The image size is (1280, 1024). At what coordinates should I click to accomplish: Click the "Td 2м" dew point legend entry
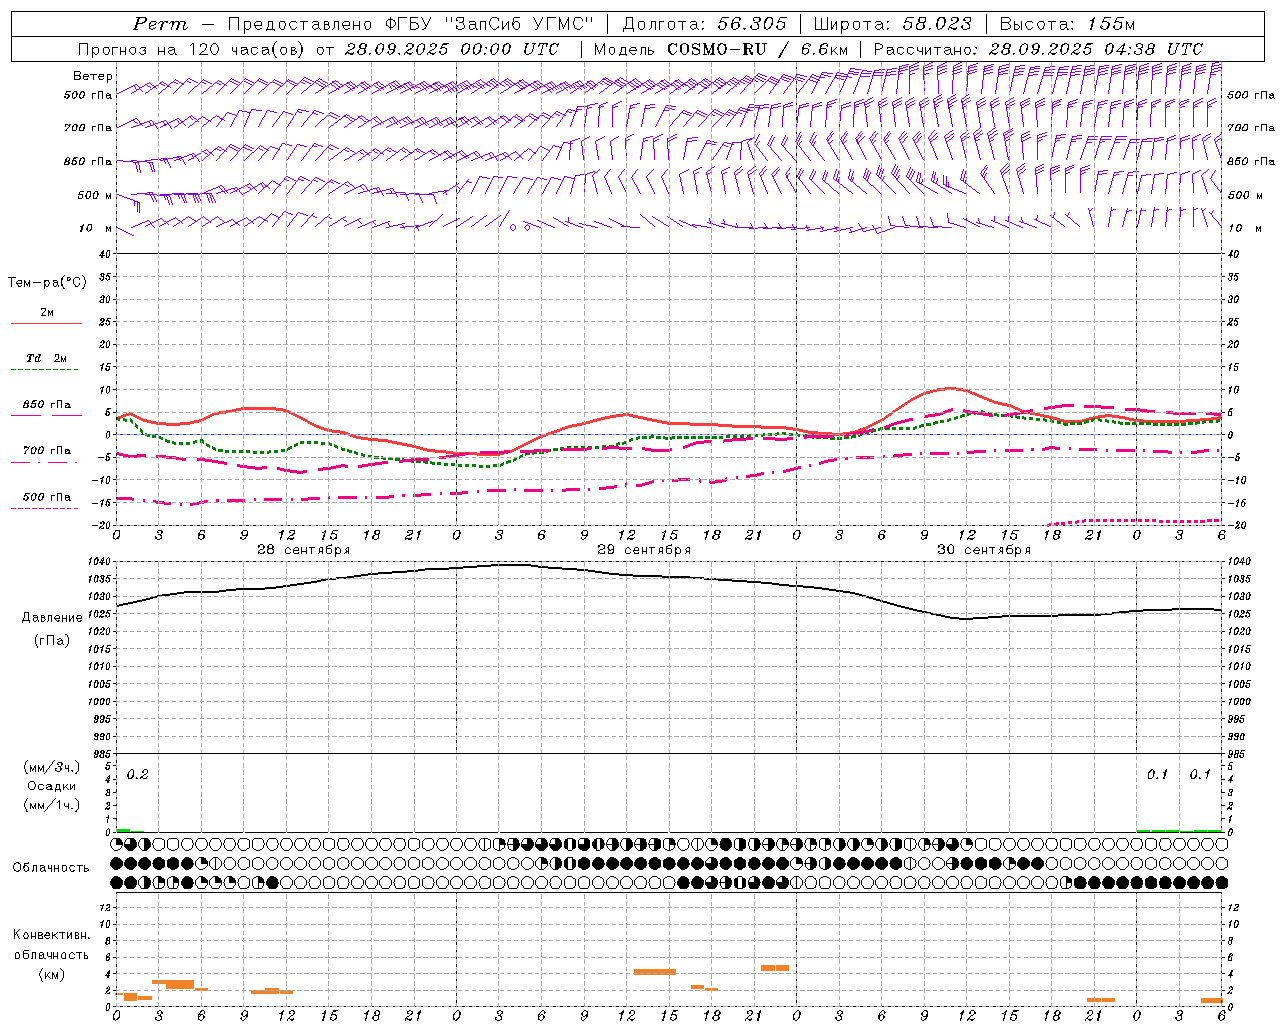coord(47,358)
